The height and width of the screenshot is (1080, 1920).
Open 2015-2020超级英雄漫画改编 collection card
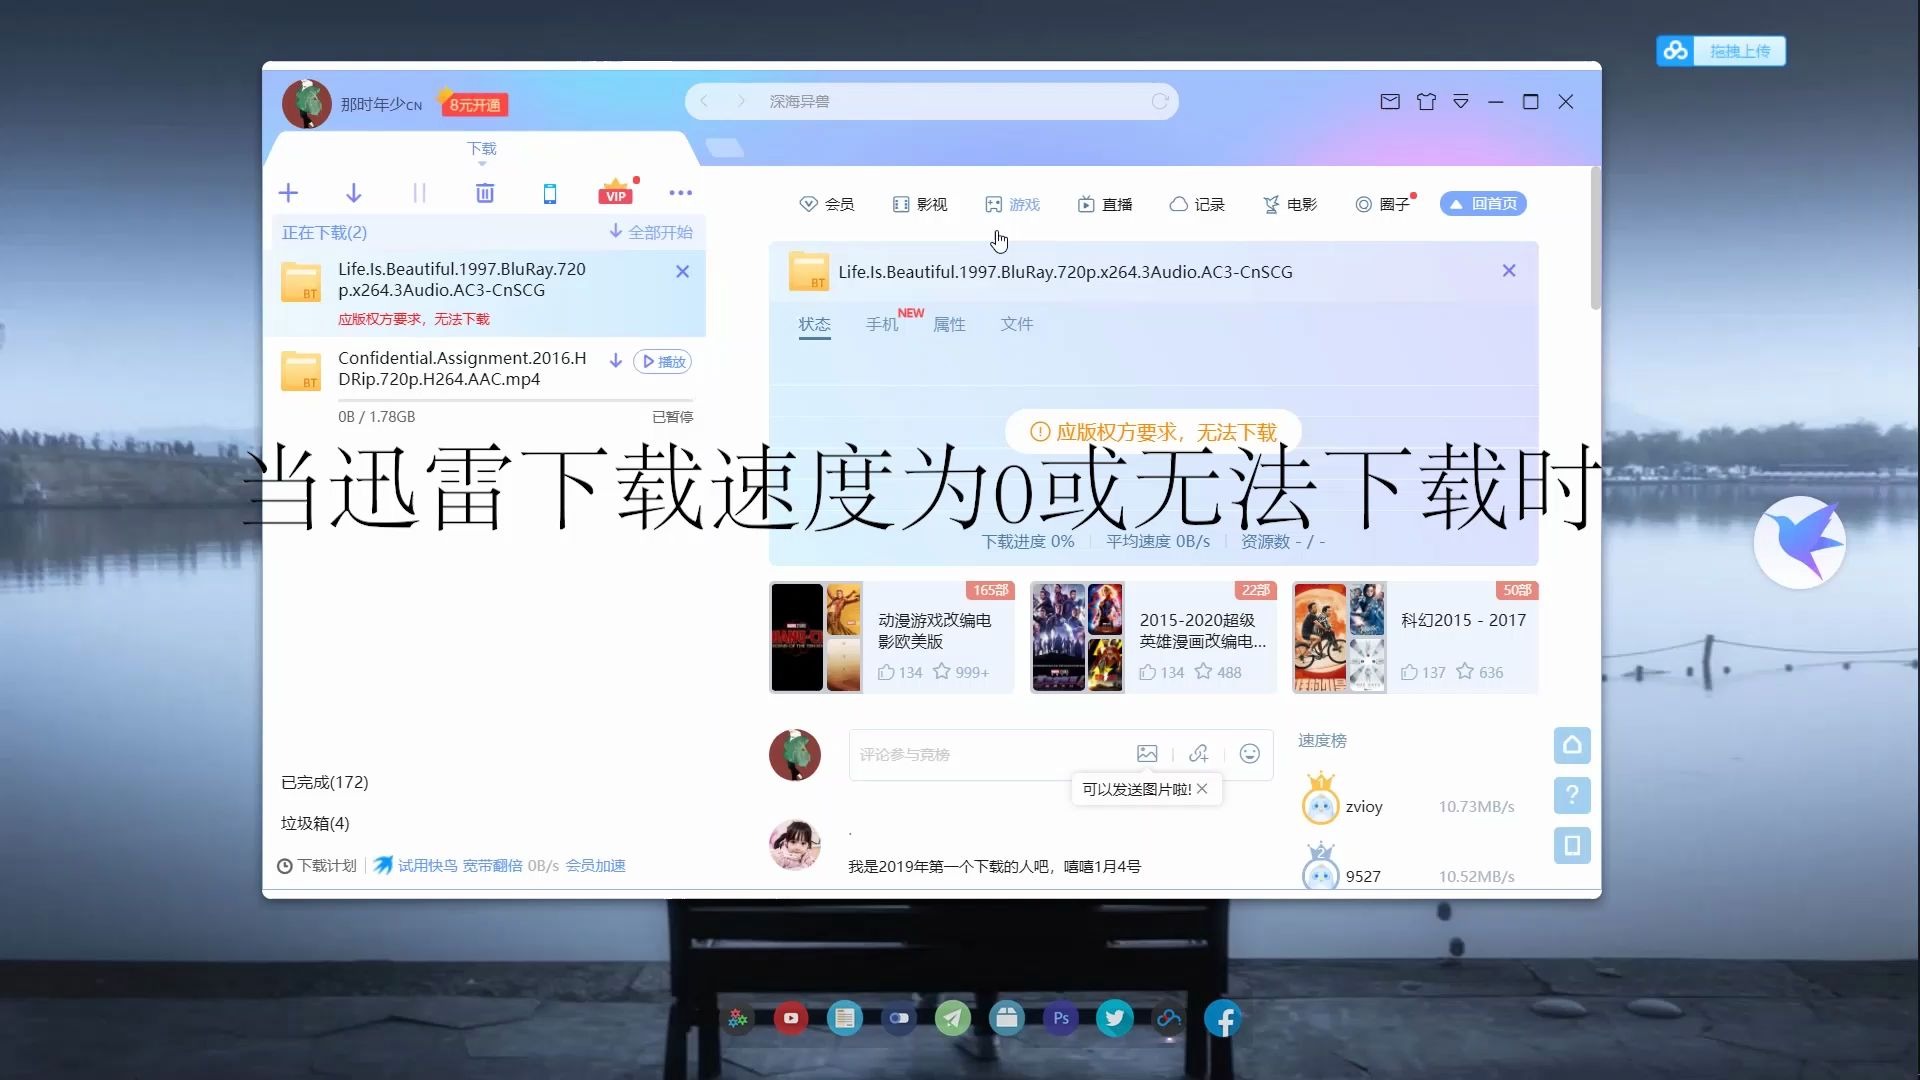click(x=1154, y=637)
